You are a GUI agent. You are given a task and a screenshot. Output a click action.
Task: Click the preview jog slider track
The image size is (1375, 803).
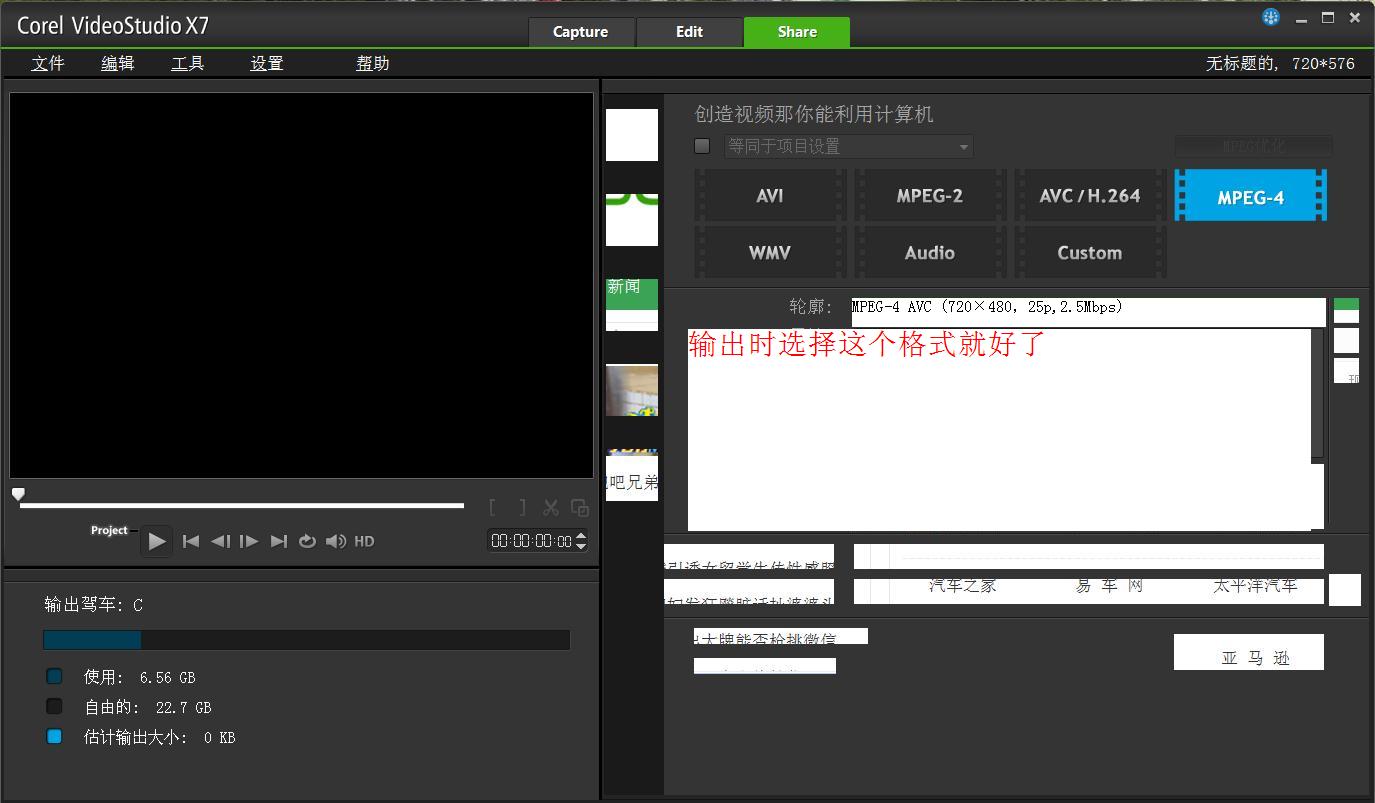coord(242,506)
